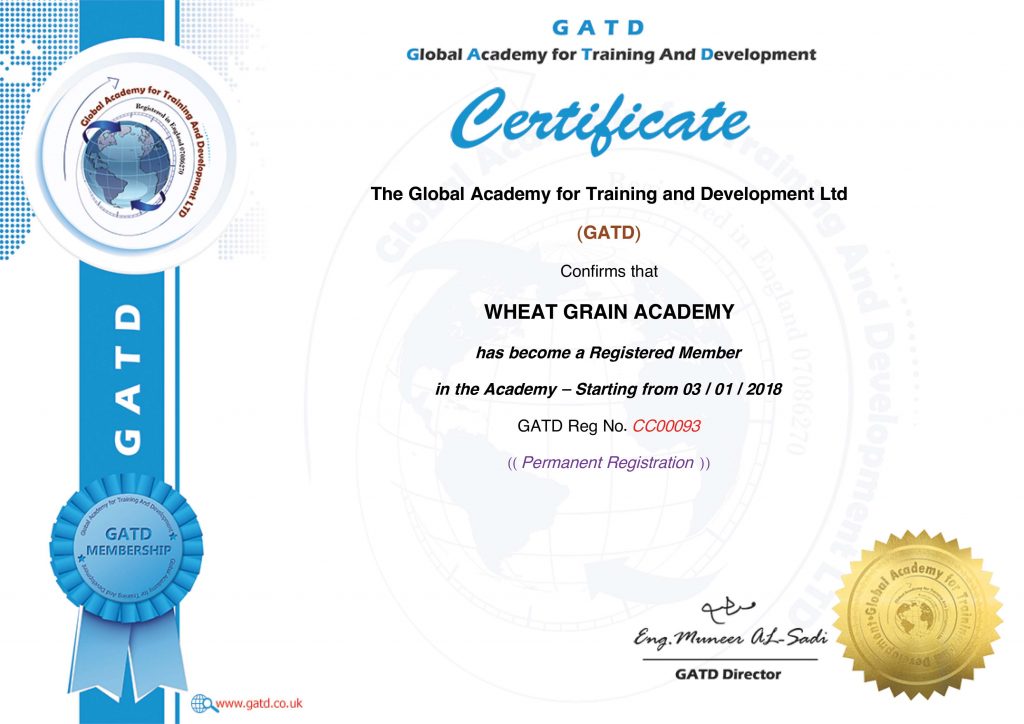Select the WHEAT GRAIN ACADEMY name

click(x=609, y=312)
